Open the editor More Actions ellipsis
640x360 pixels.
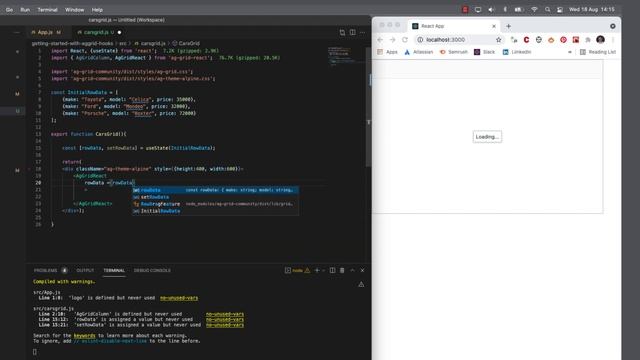(x=362, y=32)
